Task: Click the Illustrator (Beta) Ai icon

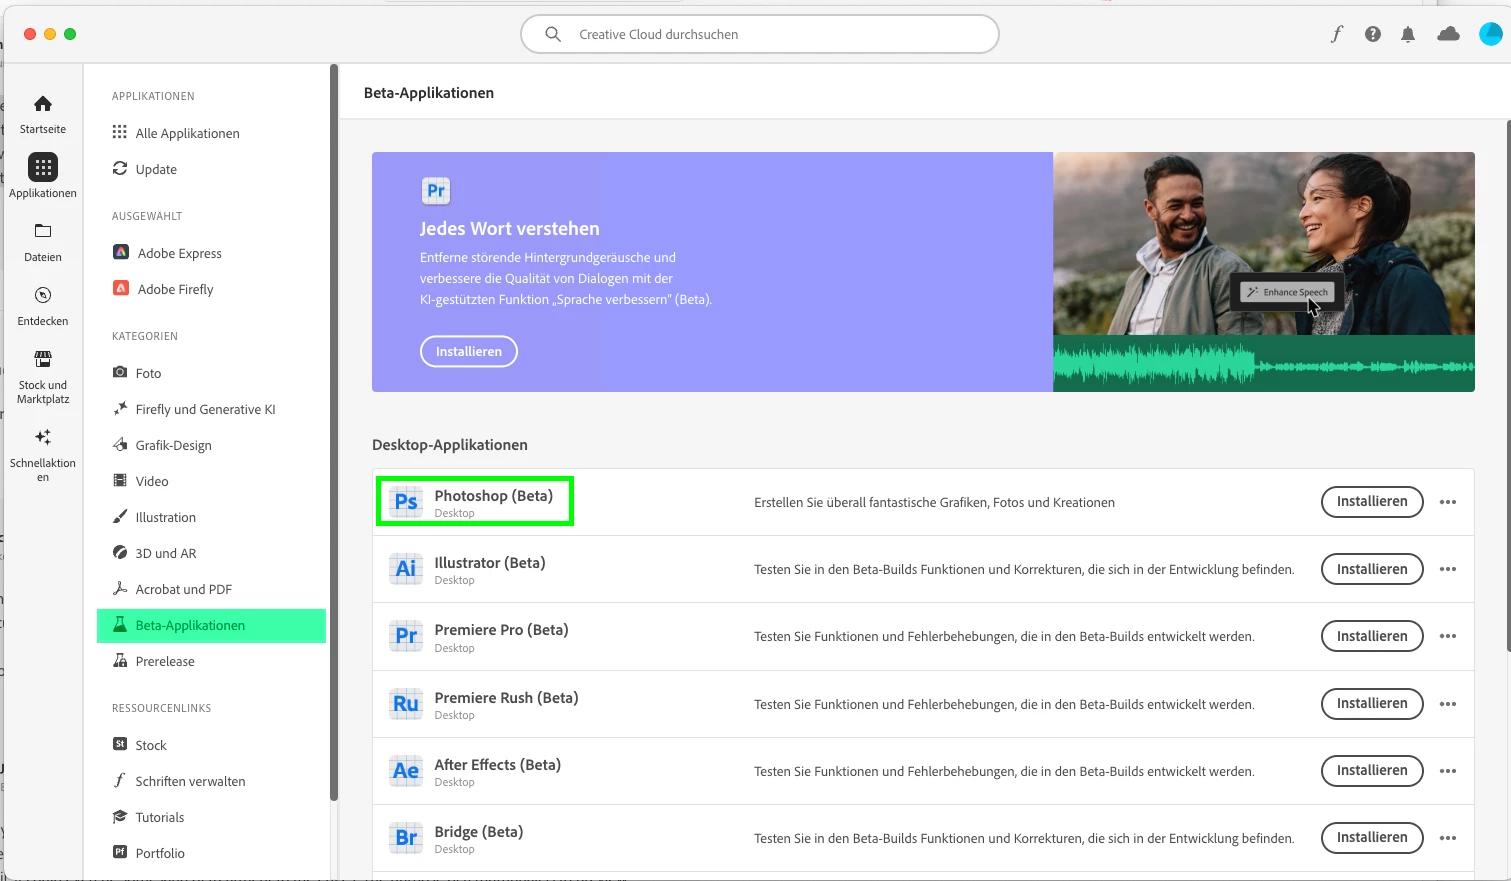Action: point(406,569)
